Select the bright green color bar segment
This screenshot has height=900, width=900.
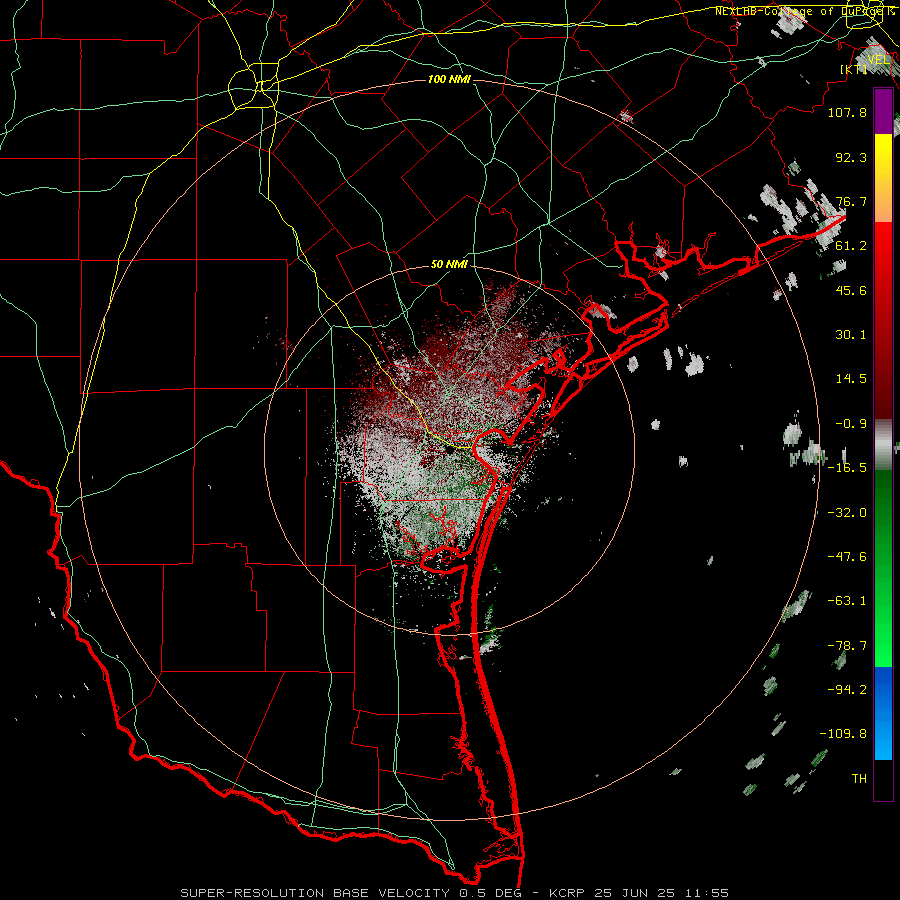tap(883, 568)
